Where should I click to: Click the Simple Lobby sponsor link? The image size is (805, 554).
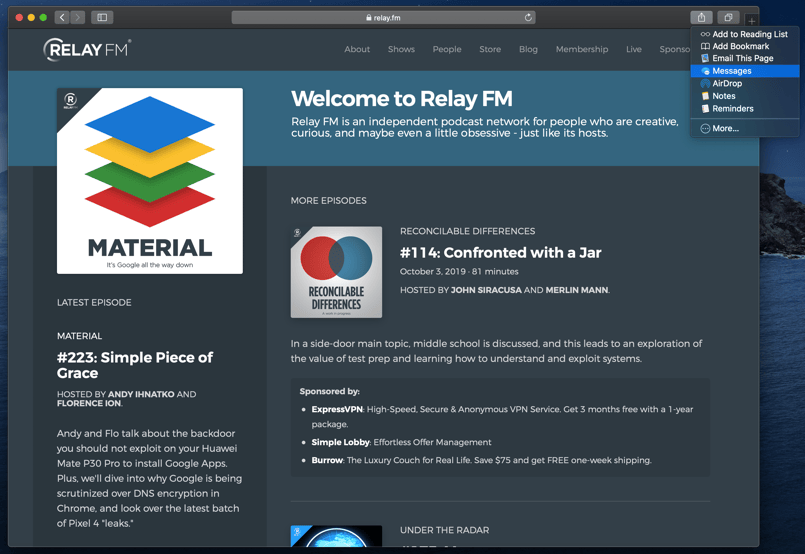(340, 442)
